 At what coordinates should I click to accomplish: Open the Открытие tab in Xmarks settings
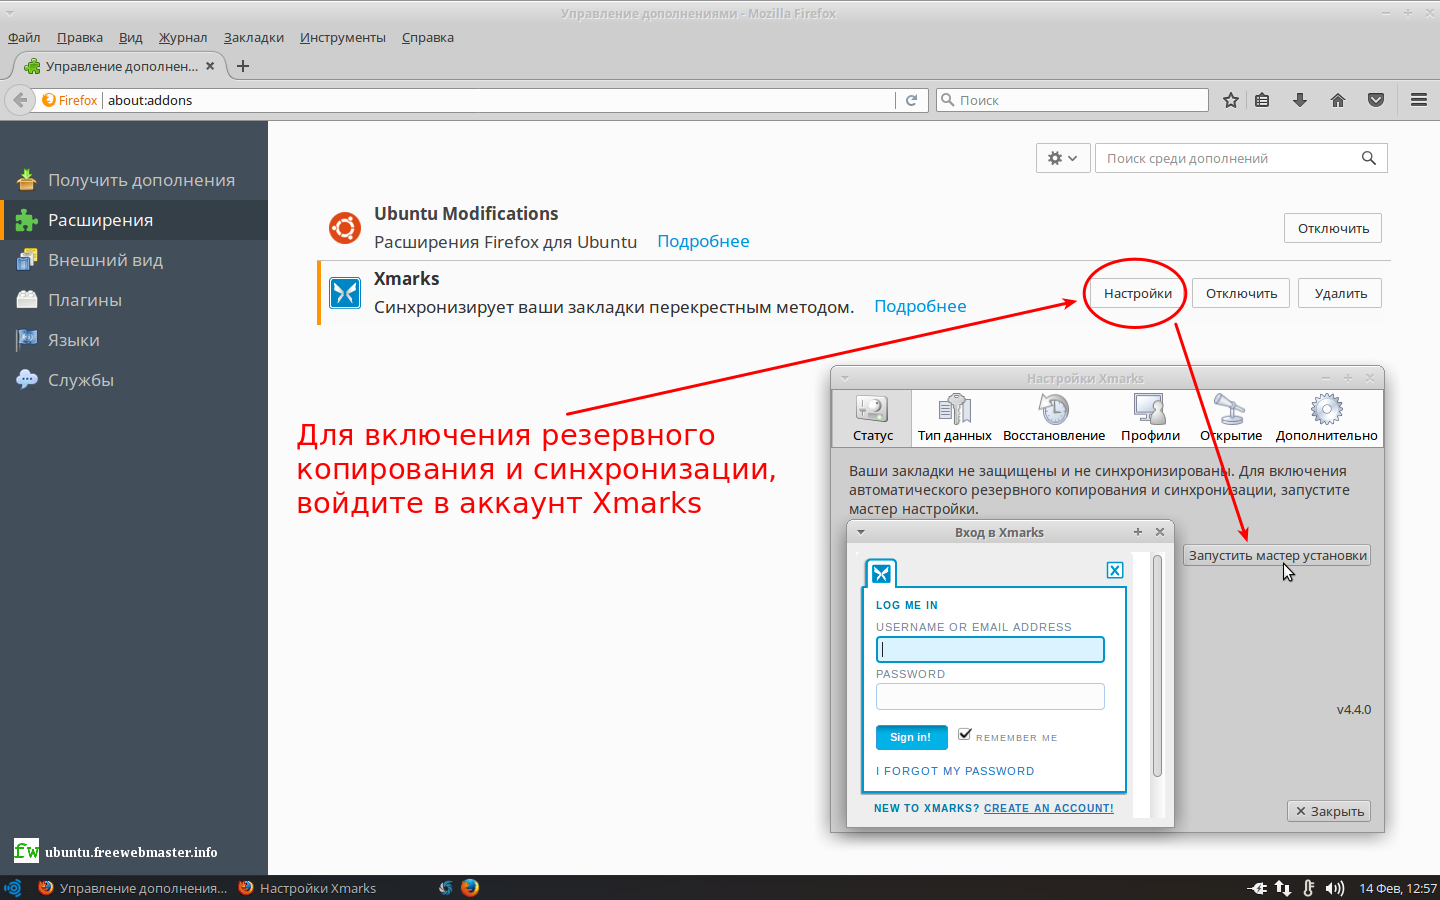pyautogui.click(x=1231, y=418)
